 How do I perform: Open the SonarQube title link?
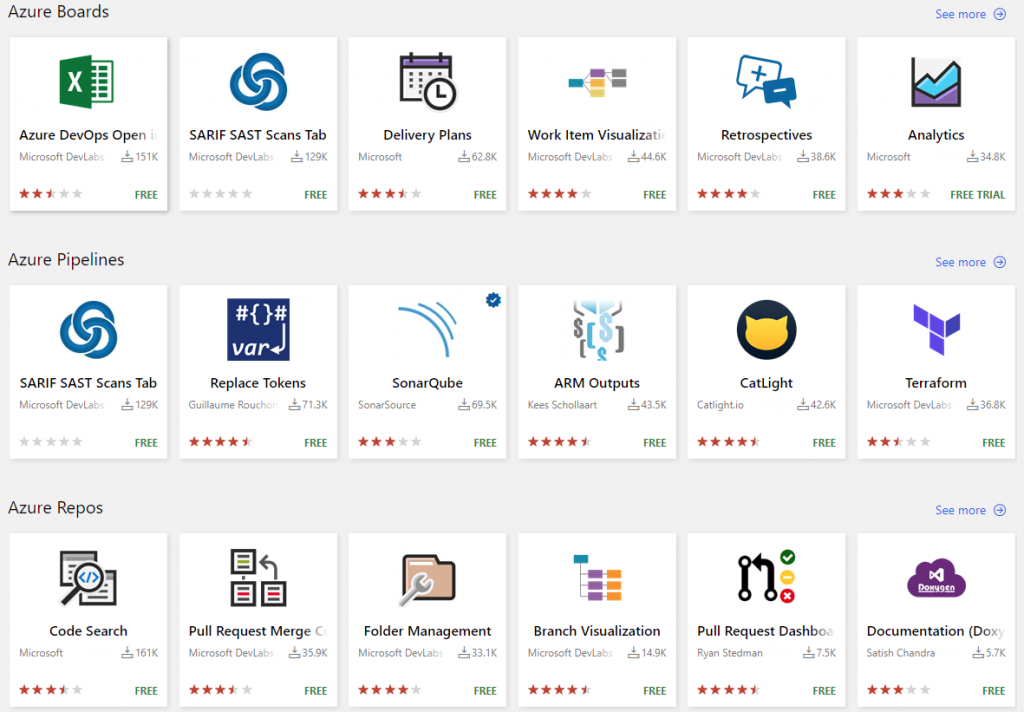click(428, 383)
